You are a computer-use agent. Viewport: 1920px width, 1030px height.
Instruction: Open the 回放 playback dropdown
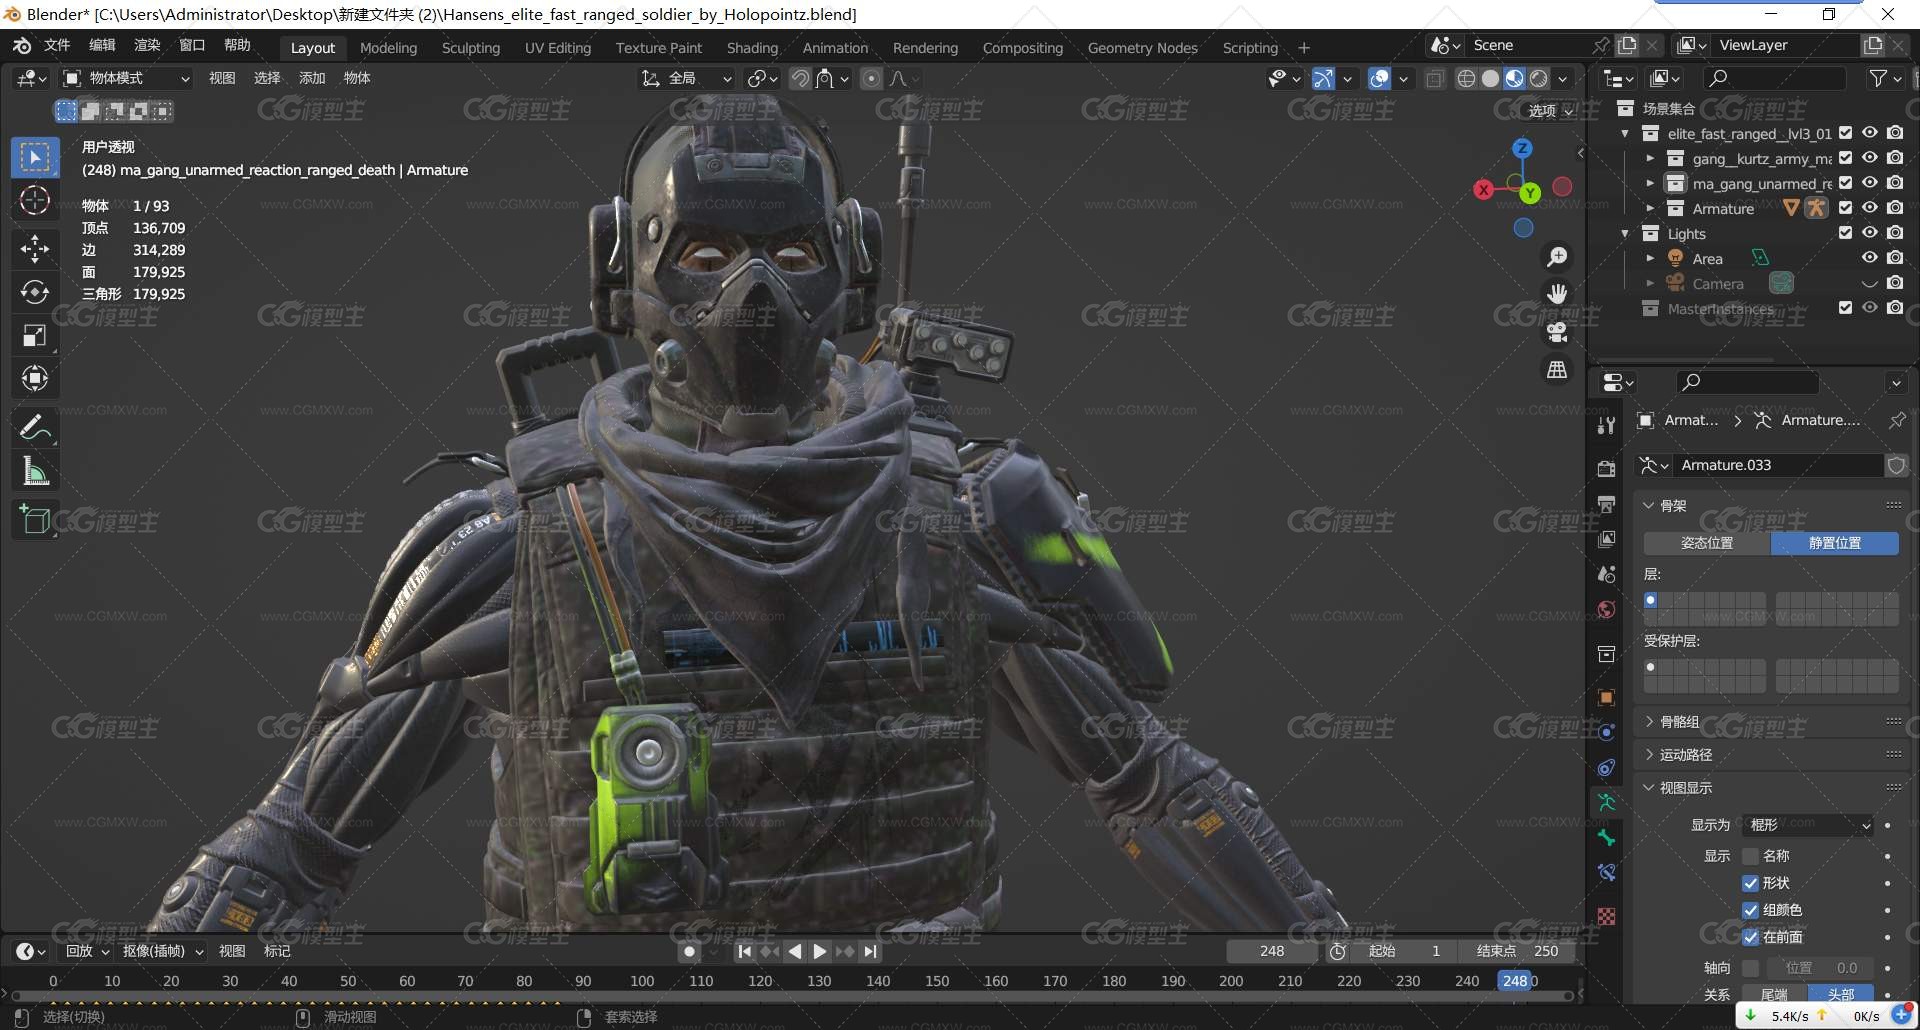(x=87, y=951)
